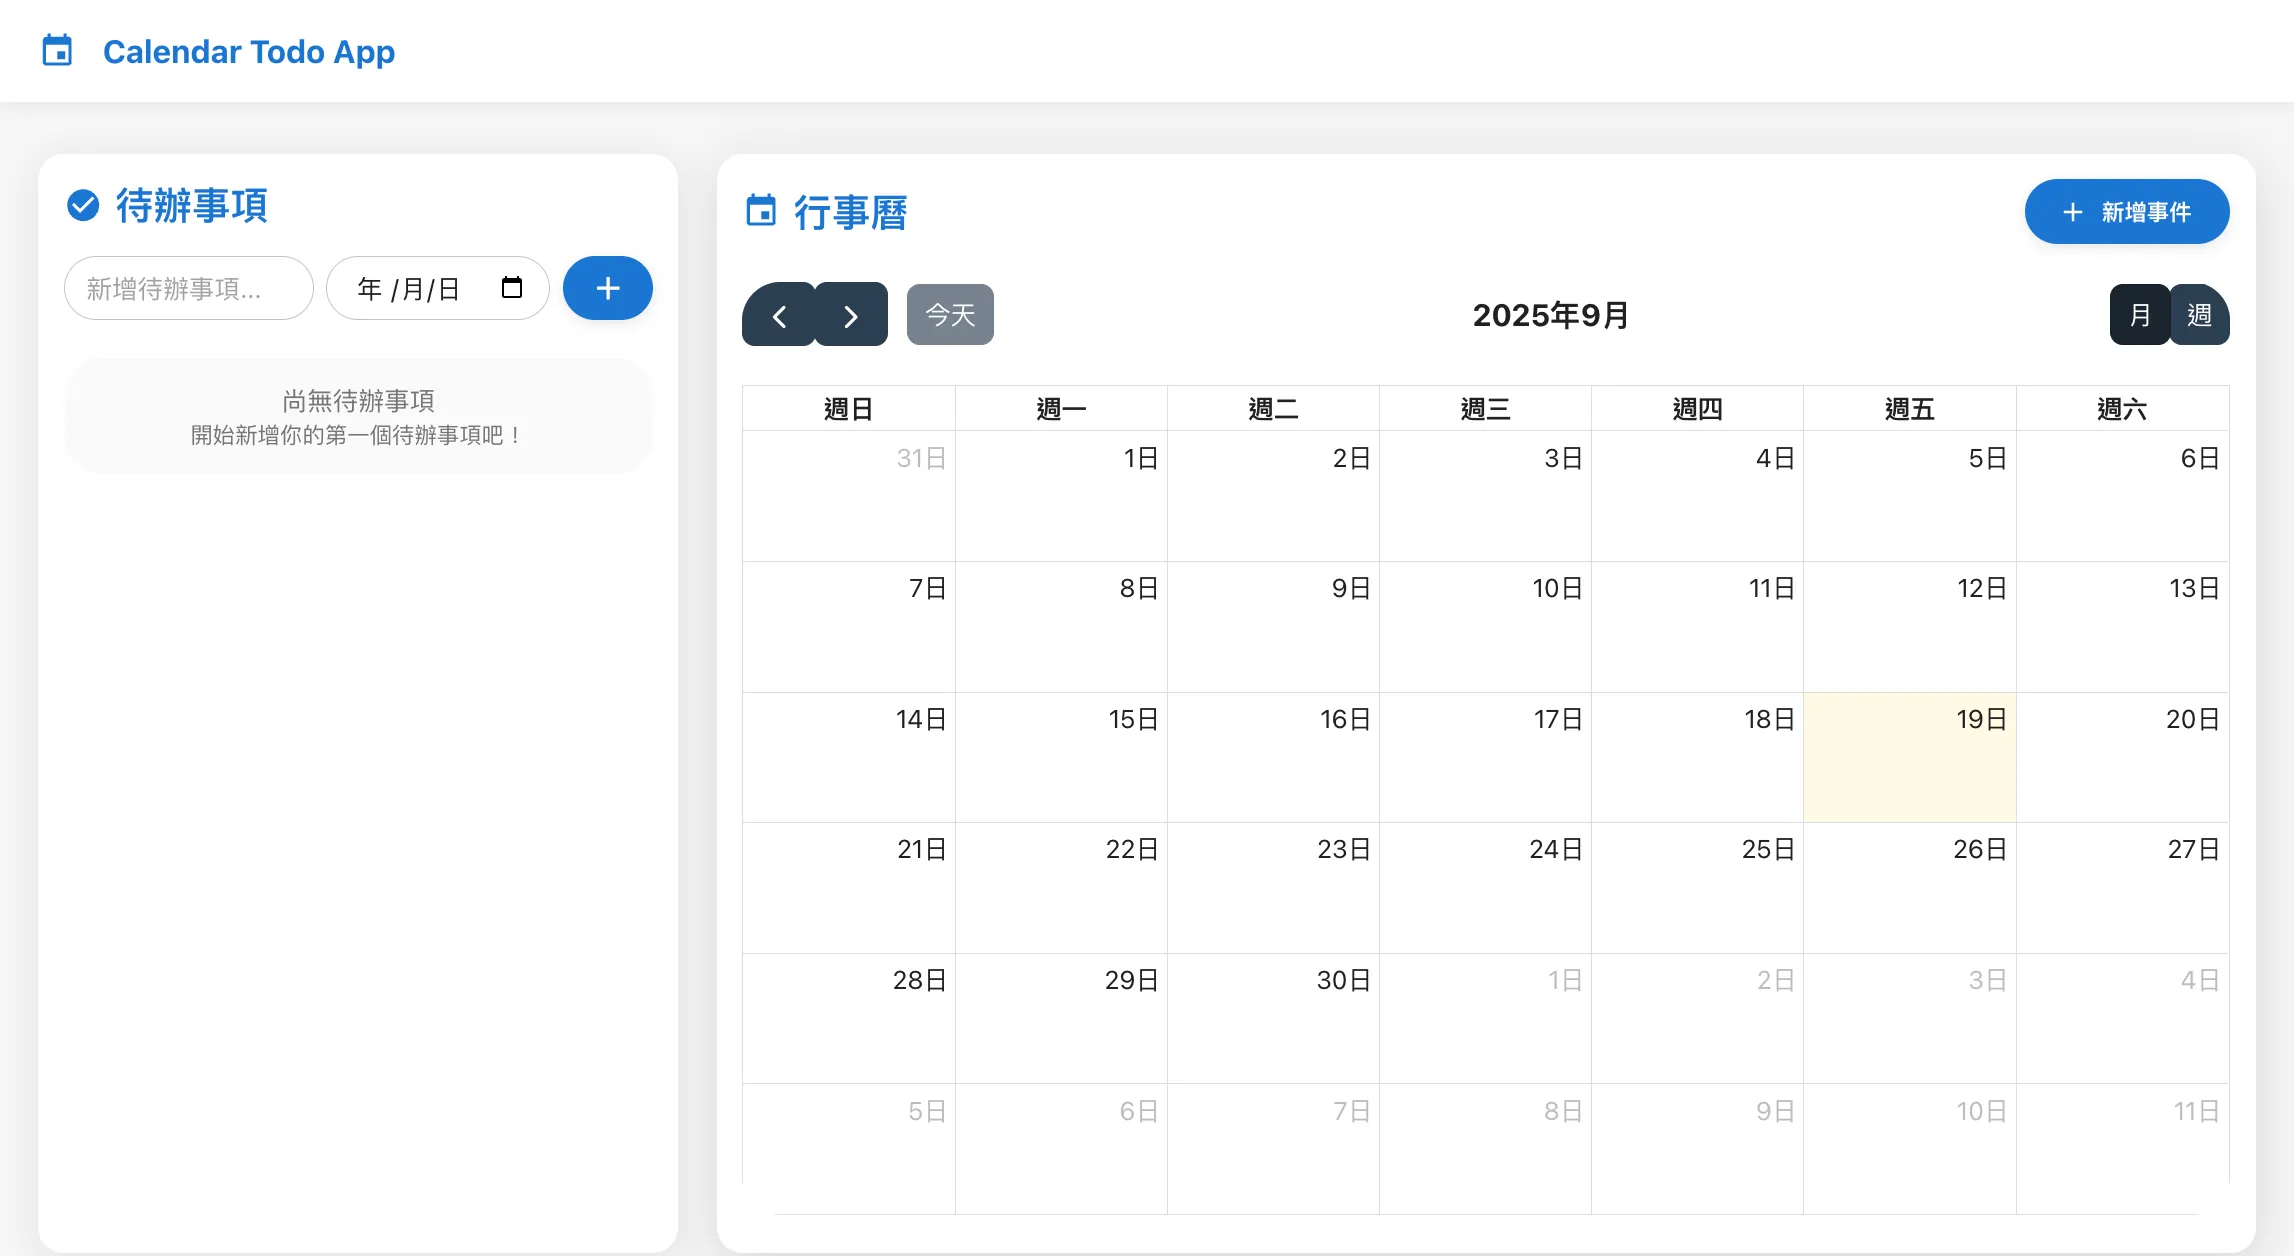Viewport: 2294px width, 1256px height.
Task: Click the calendar icon in the app header
Action: (x=57, y=50)
